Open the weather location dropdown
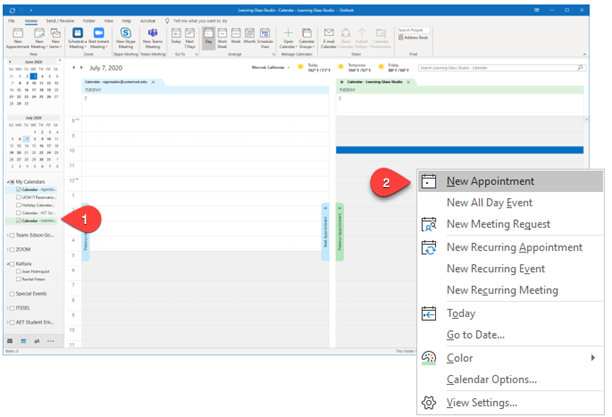The image size is (612, 417). (288, 68)
